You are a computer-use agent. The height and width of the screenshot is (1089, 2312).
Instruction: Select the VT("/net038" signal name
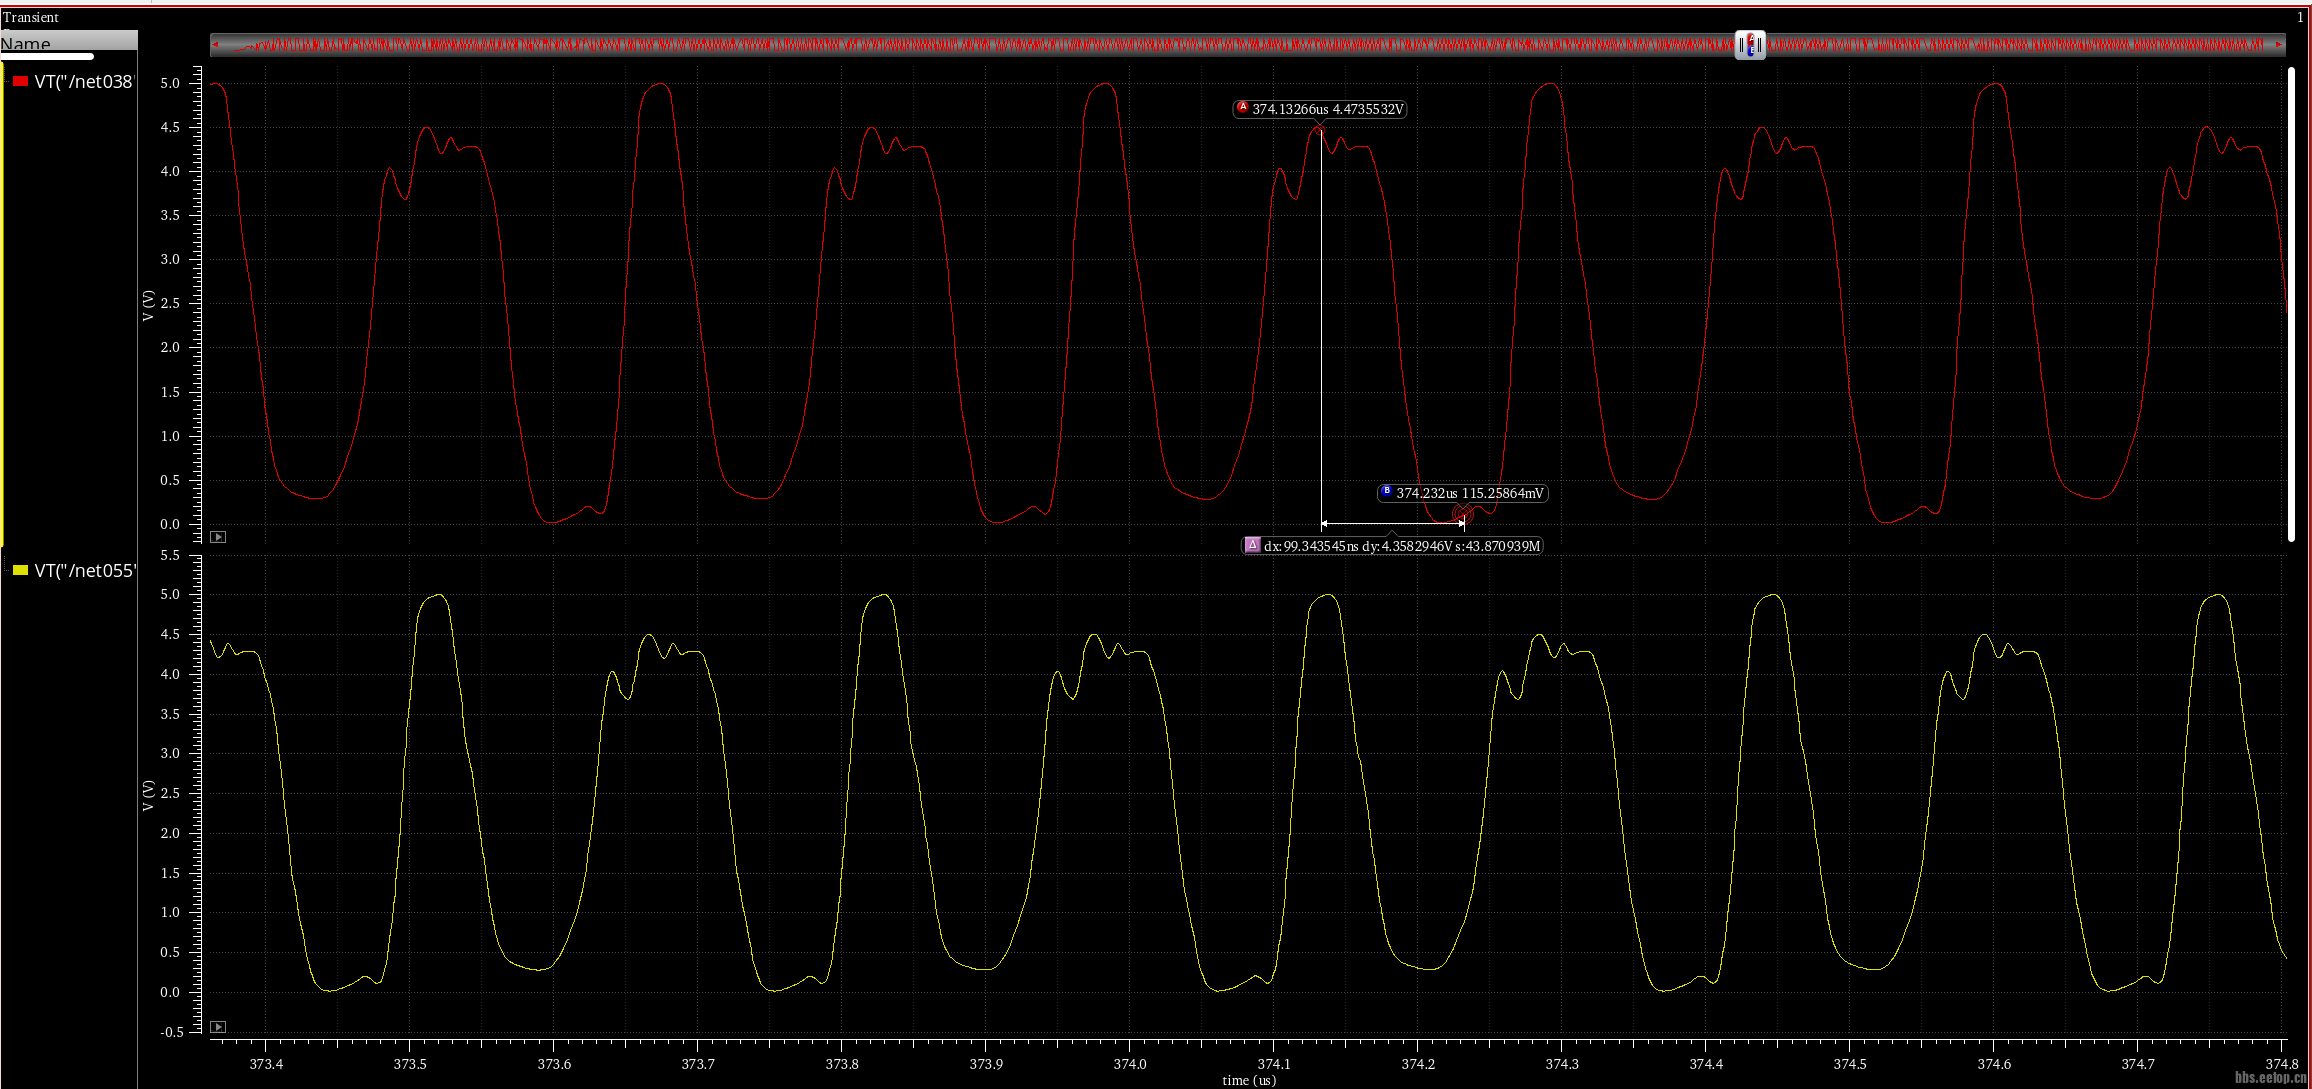[x=84, y=82]
